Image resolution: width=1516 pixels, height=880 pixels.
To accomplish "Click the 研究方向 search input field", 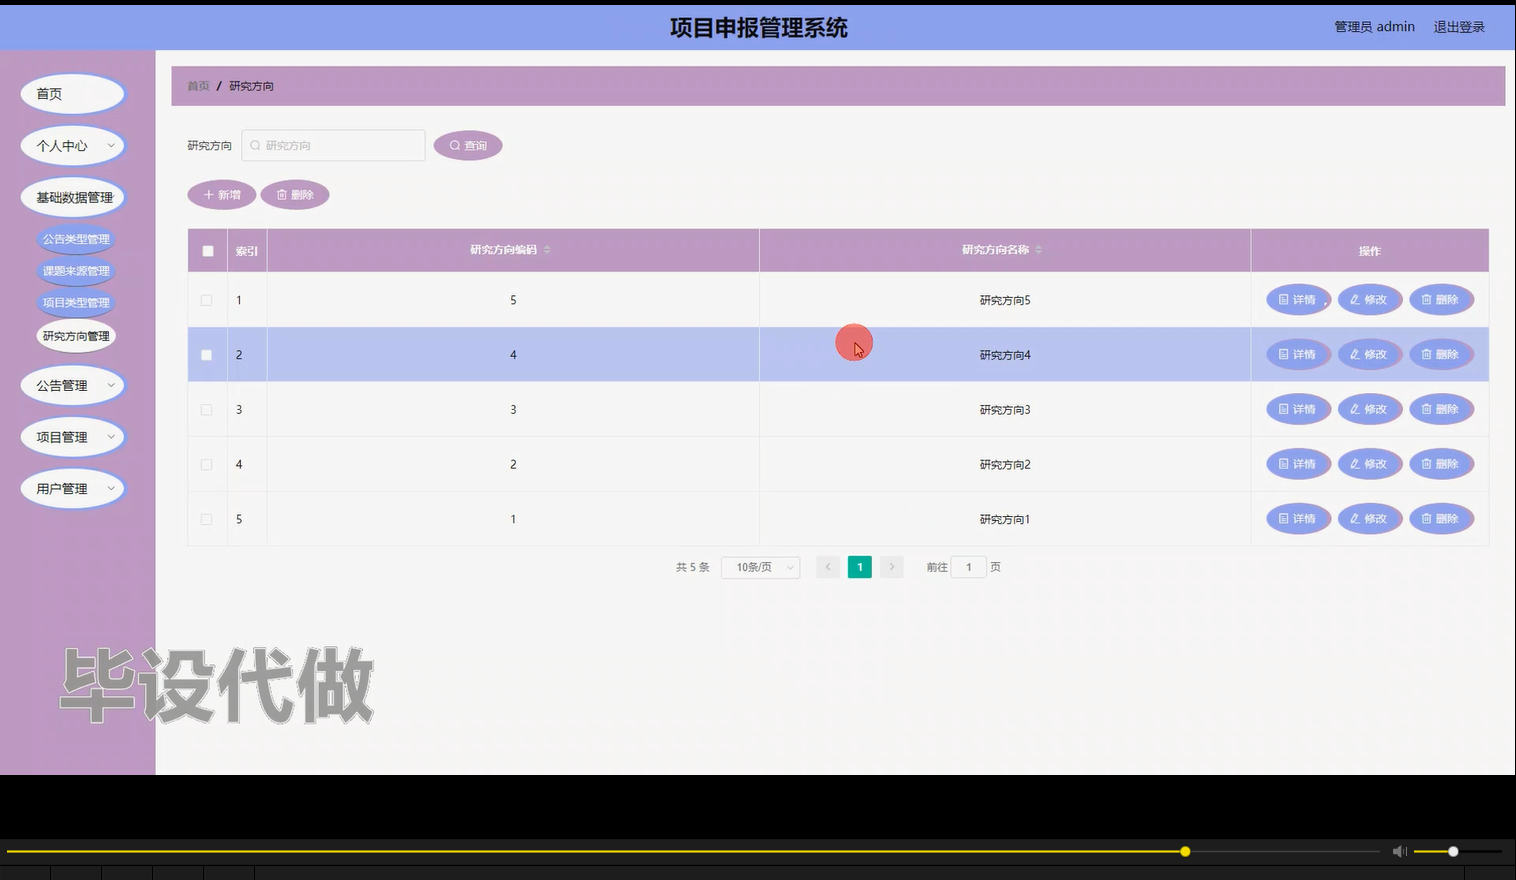I will tap(333, 145).
